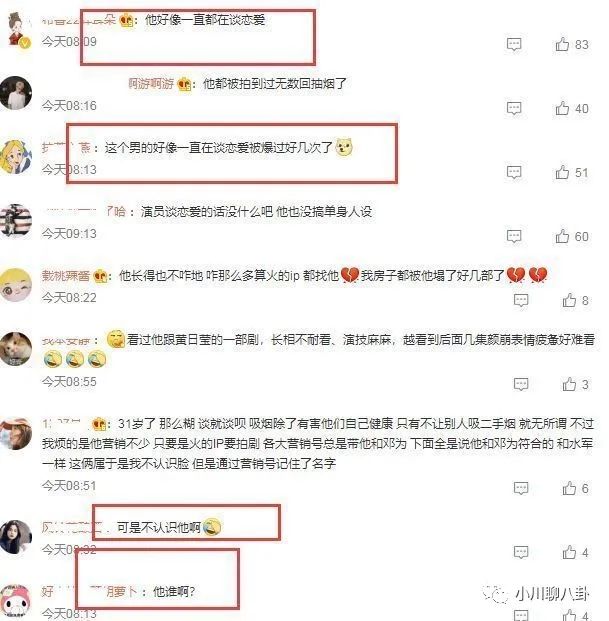
Task: Reply to the 今天08:13 doge emoji comment
Action: click(x=514, y=172)
